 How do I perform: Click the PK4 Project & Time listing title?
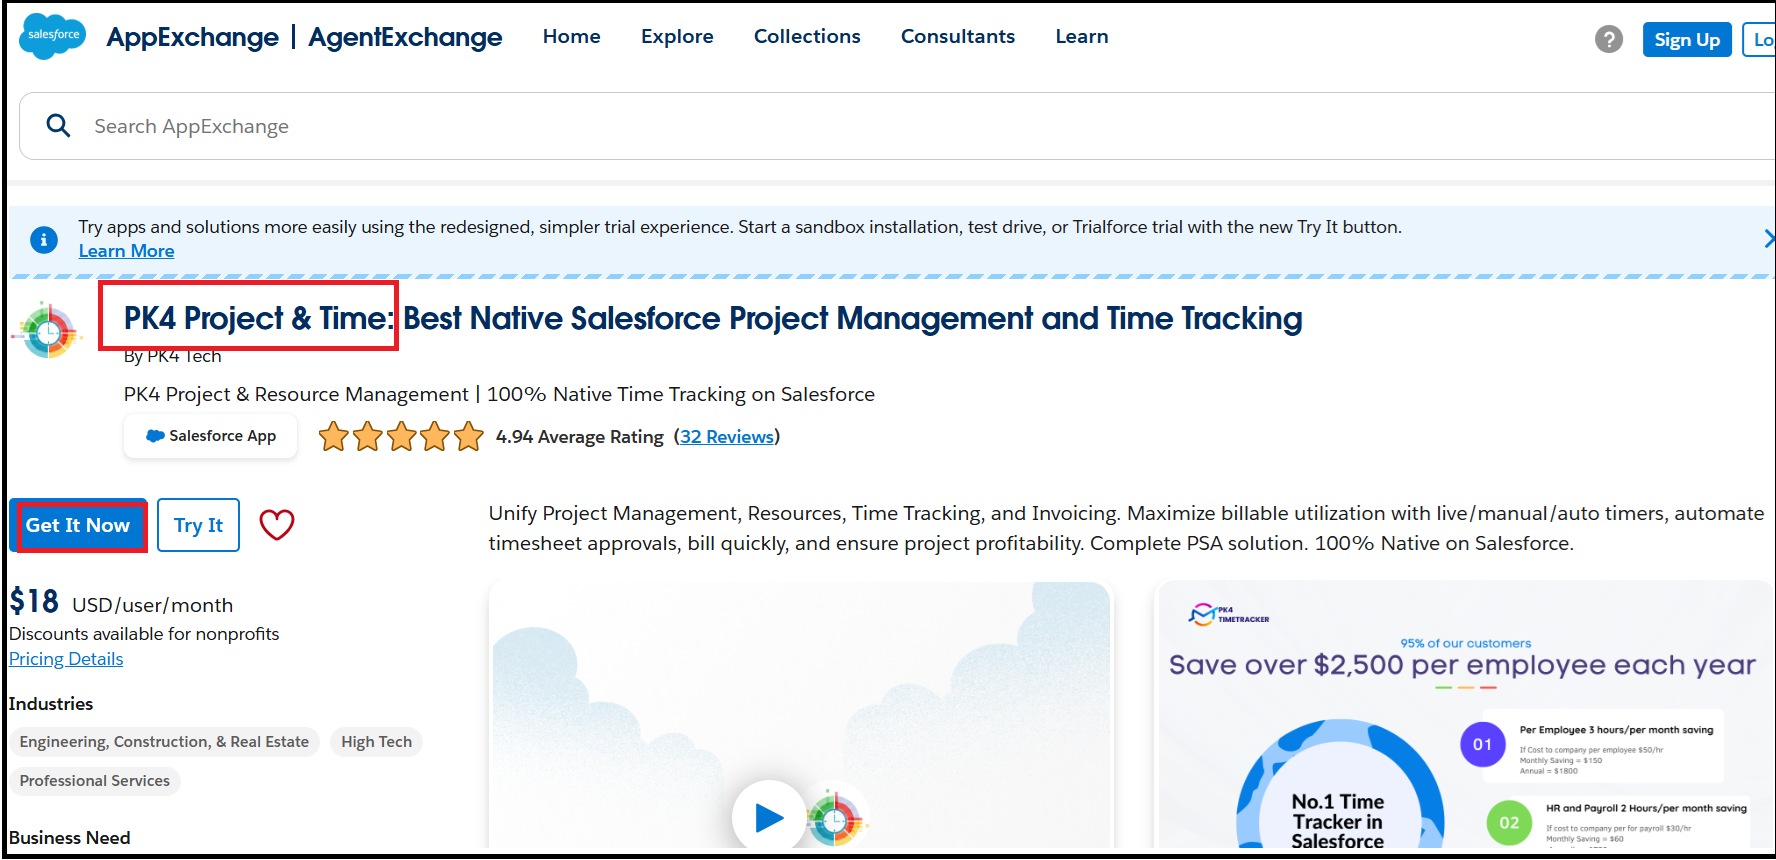(x=713, y=318)
